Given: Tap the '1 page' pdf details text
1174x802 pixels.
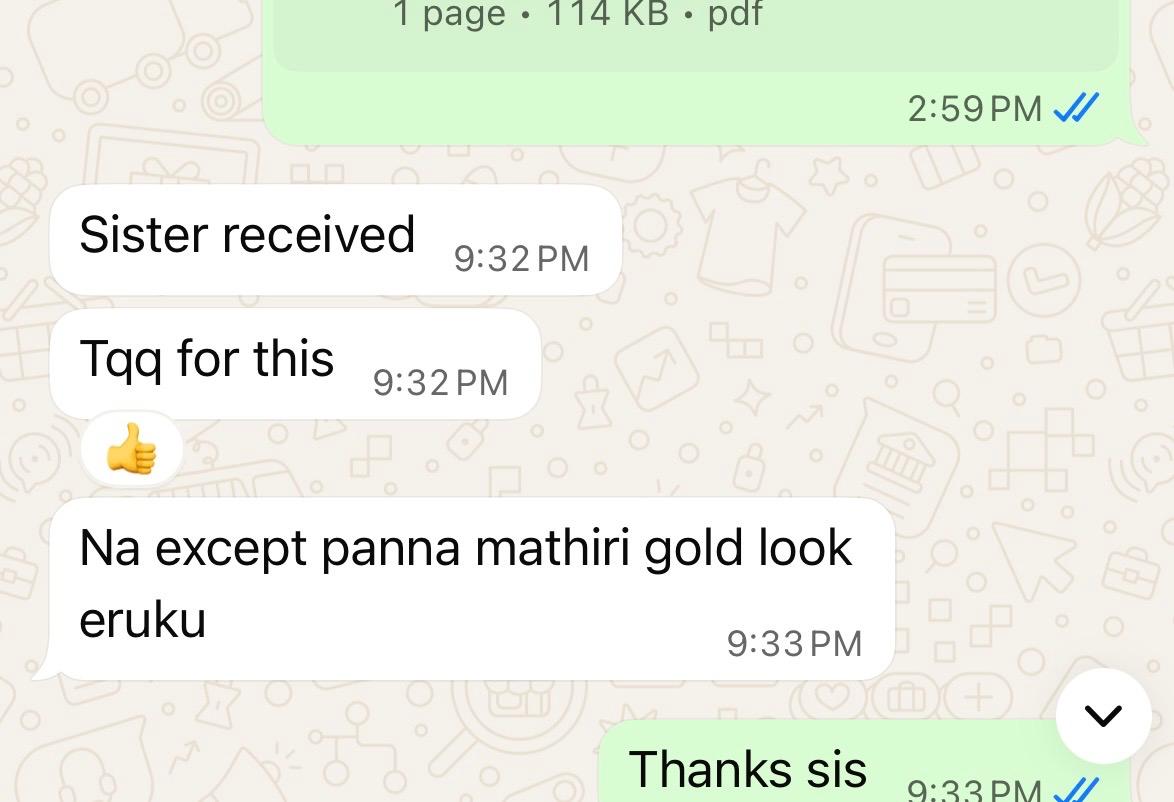Looking at the screenshot, I should [449, 13].
